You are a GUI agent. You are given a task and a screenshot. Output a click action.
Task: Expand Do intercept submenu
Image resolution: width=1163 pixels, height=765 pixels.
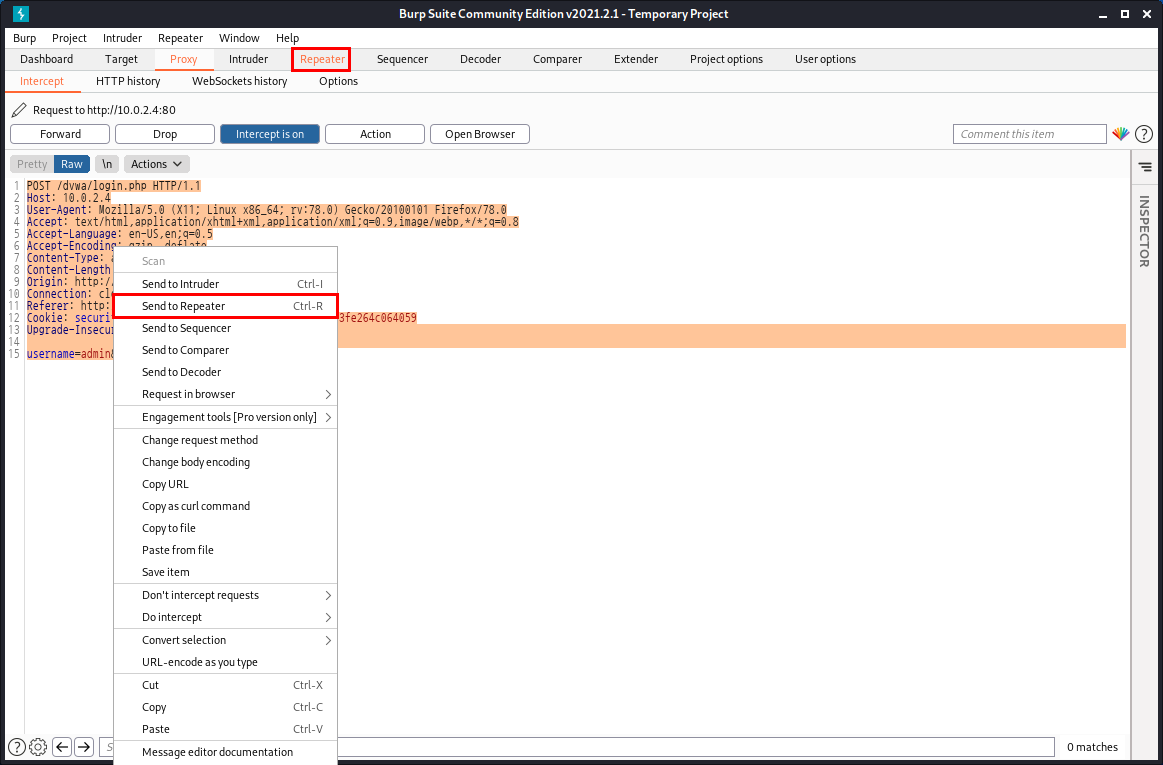point(225,617)
